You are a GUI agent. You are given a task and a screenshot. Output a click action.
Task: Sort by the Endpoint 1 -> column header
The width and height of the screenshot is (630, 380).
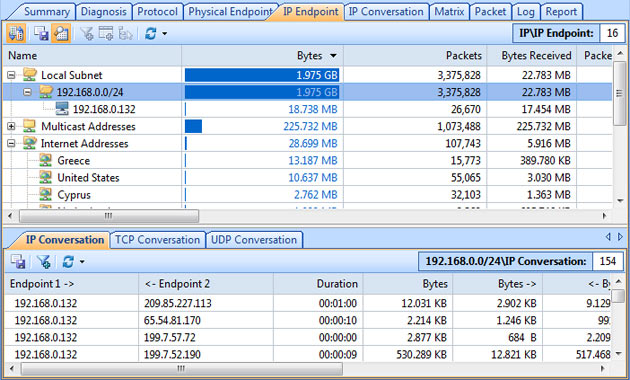[x=72, y=284]
